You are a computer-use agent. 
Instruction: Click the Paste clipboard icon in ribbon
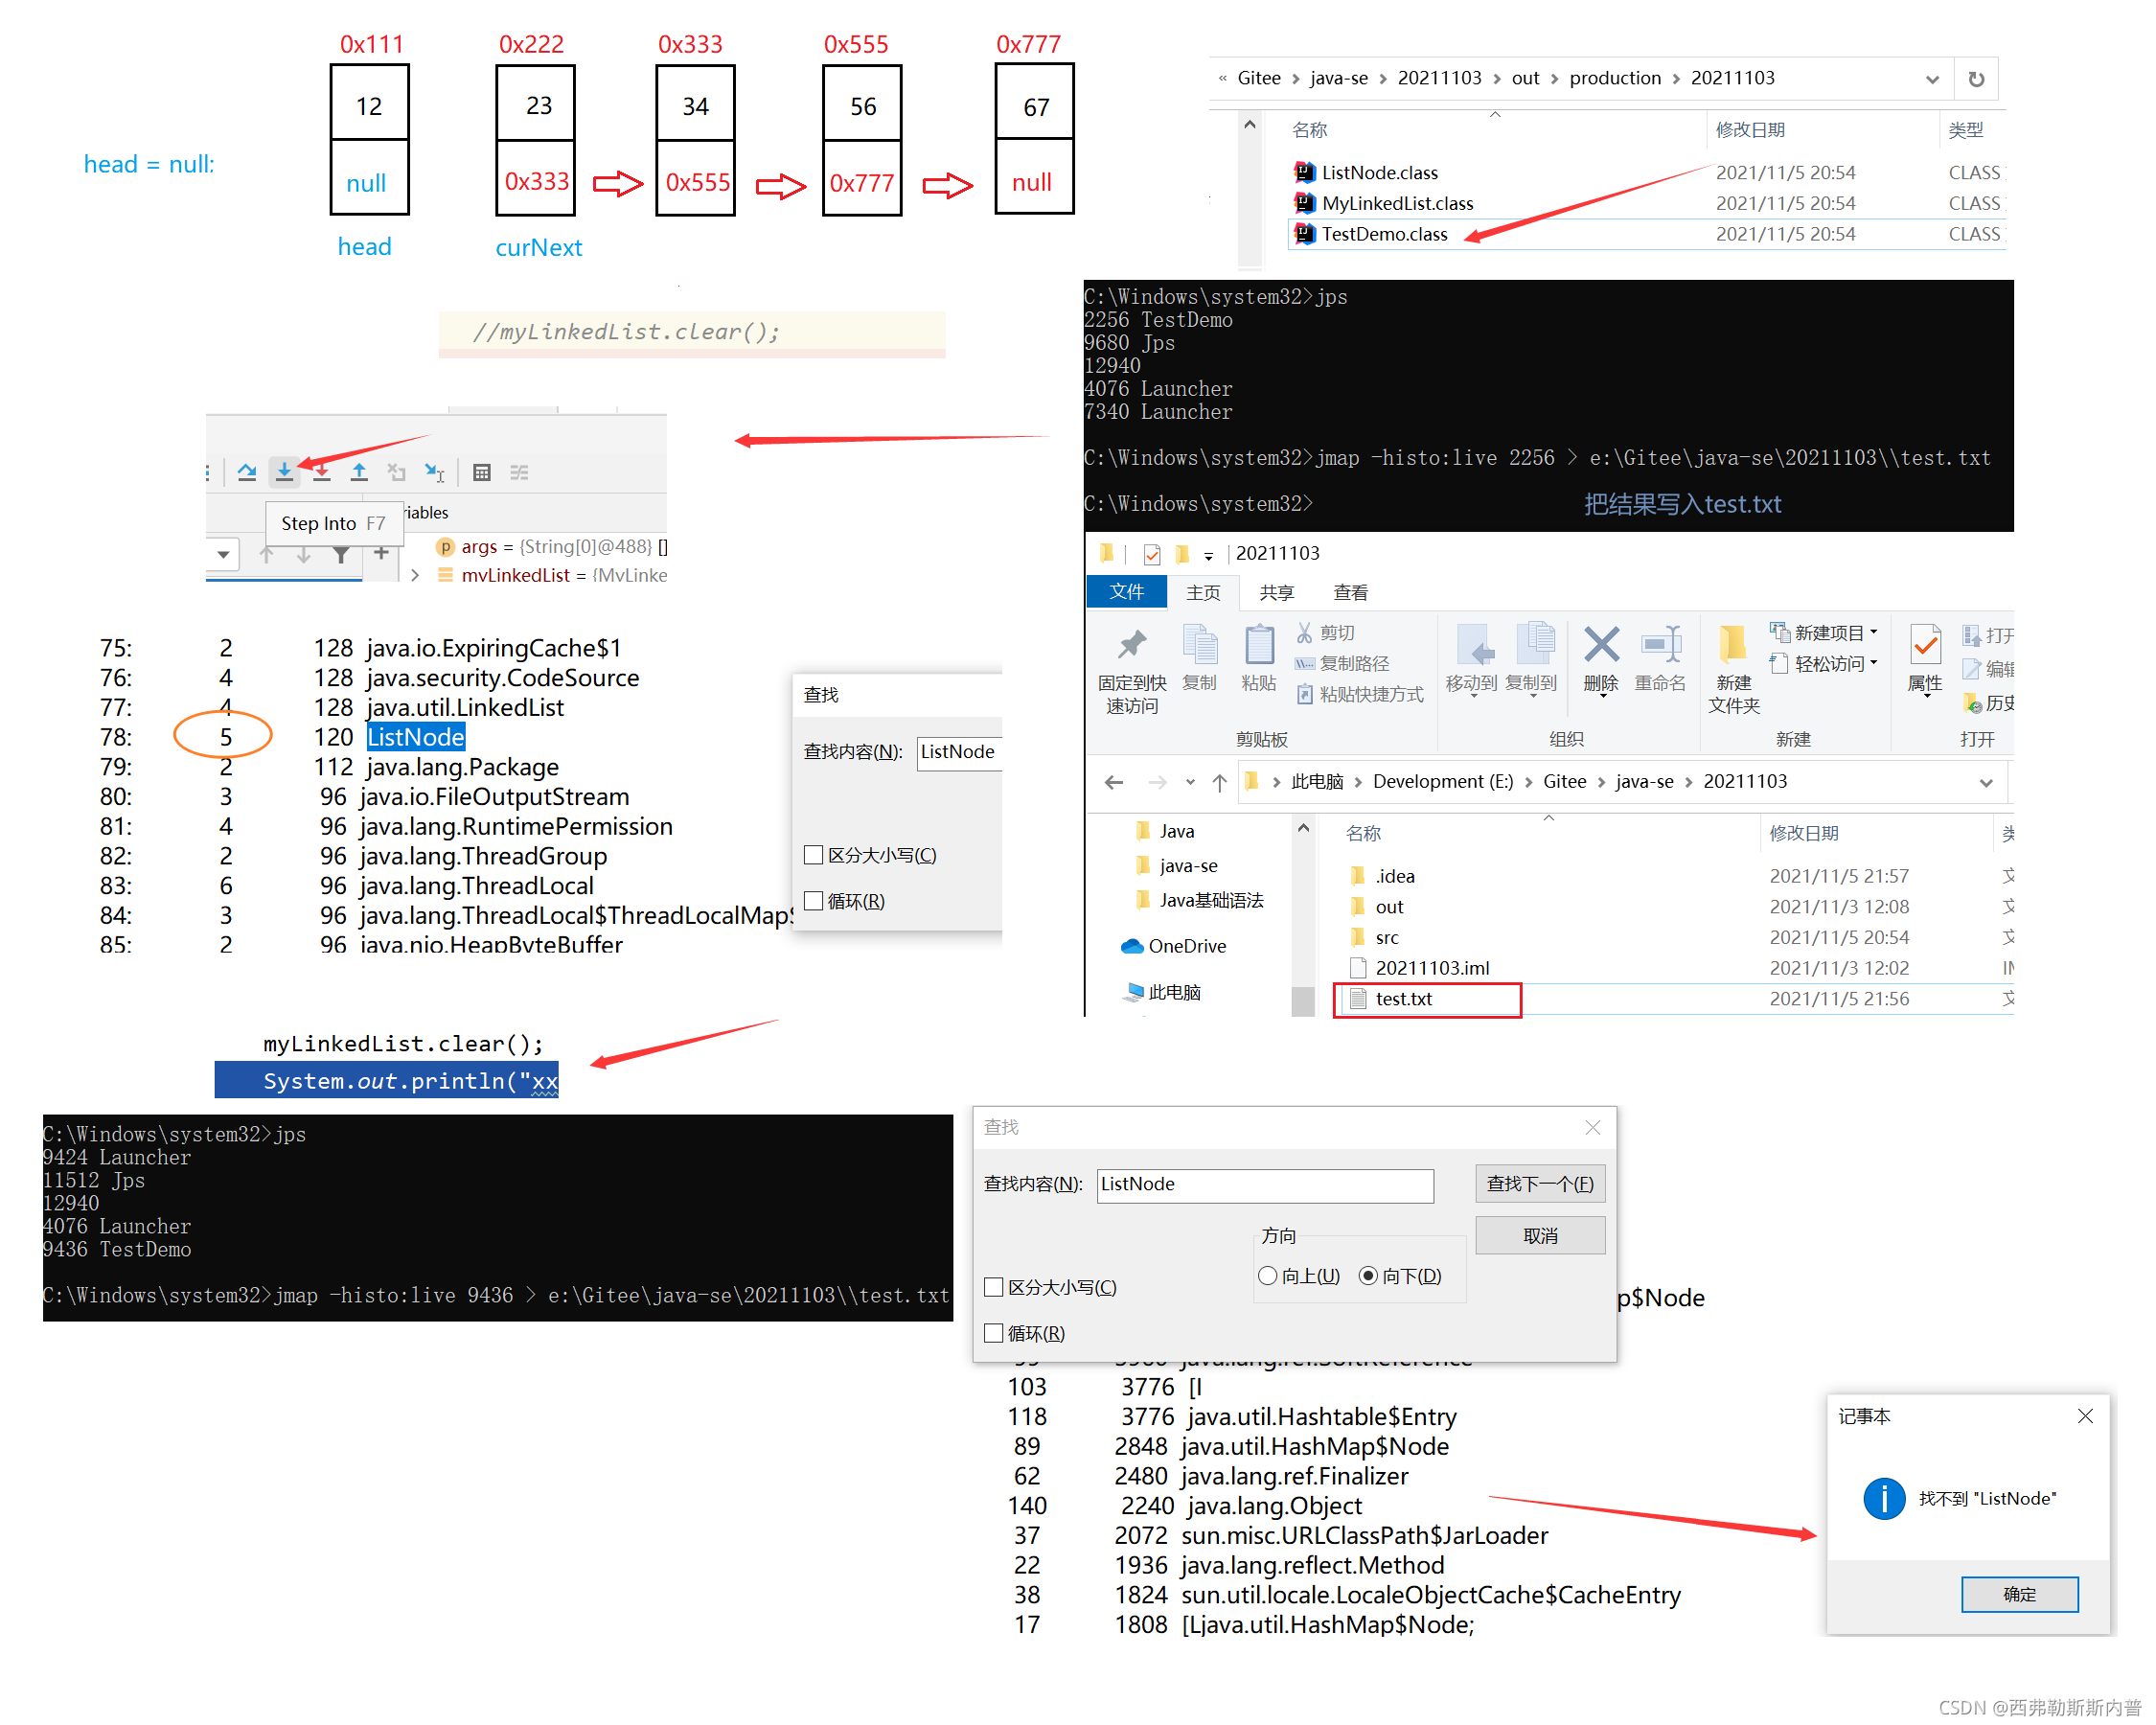(1259, 645)
